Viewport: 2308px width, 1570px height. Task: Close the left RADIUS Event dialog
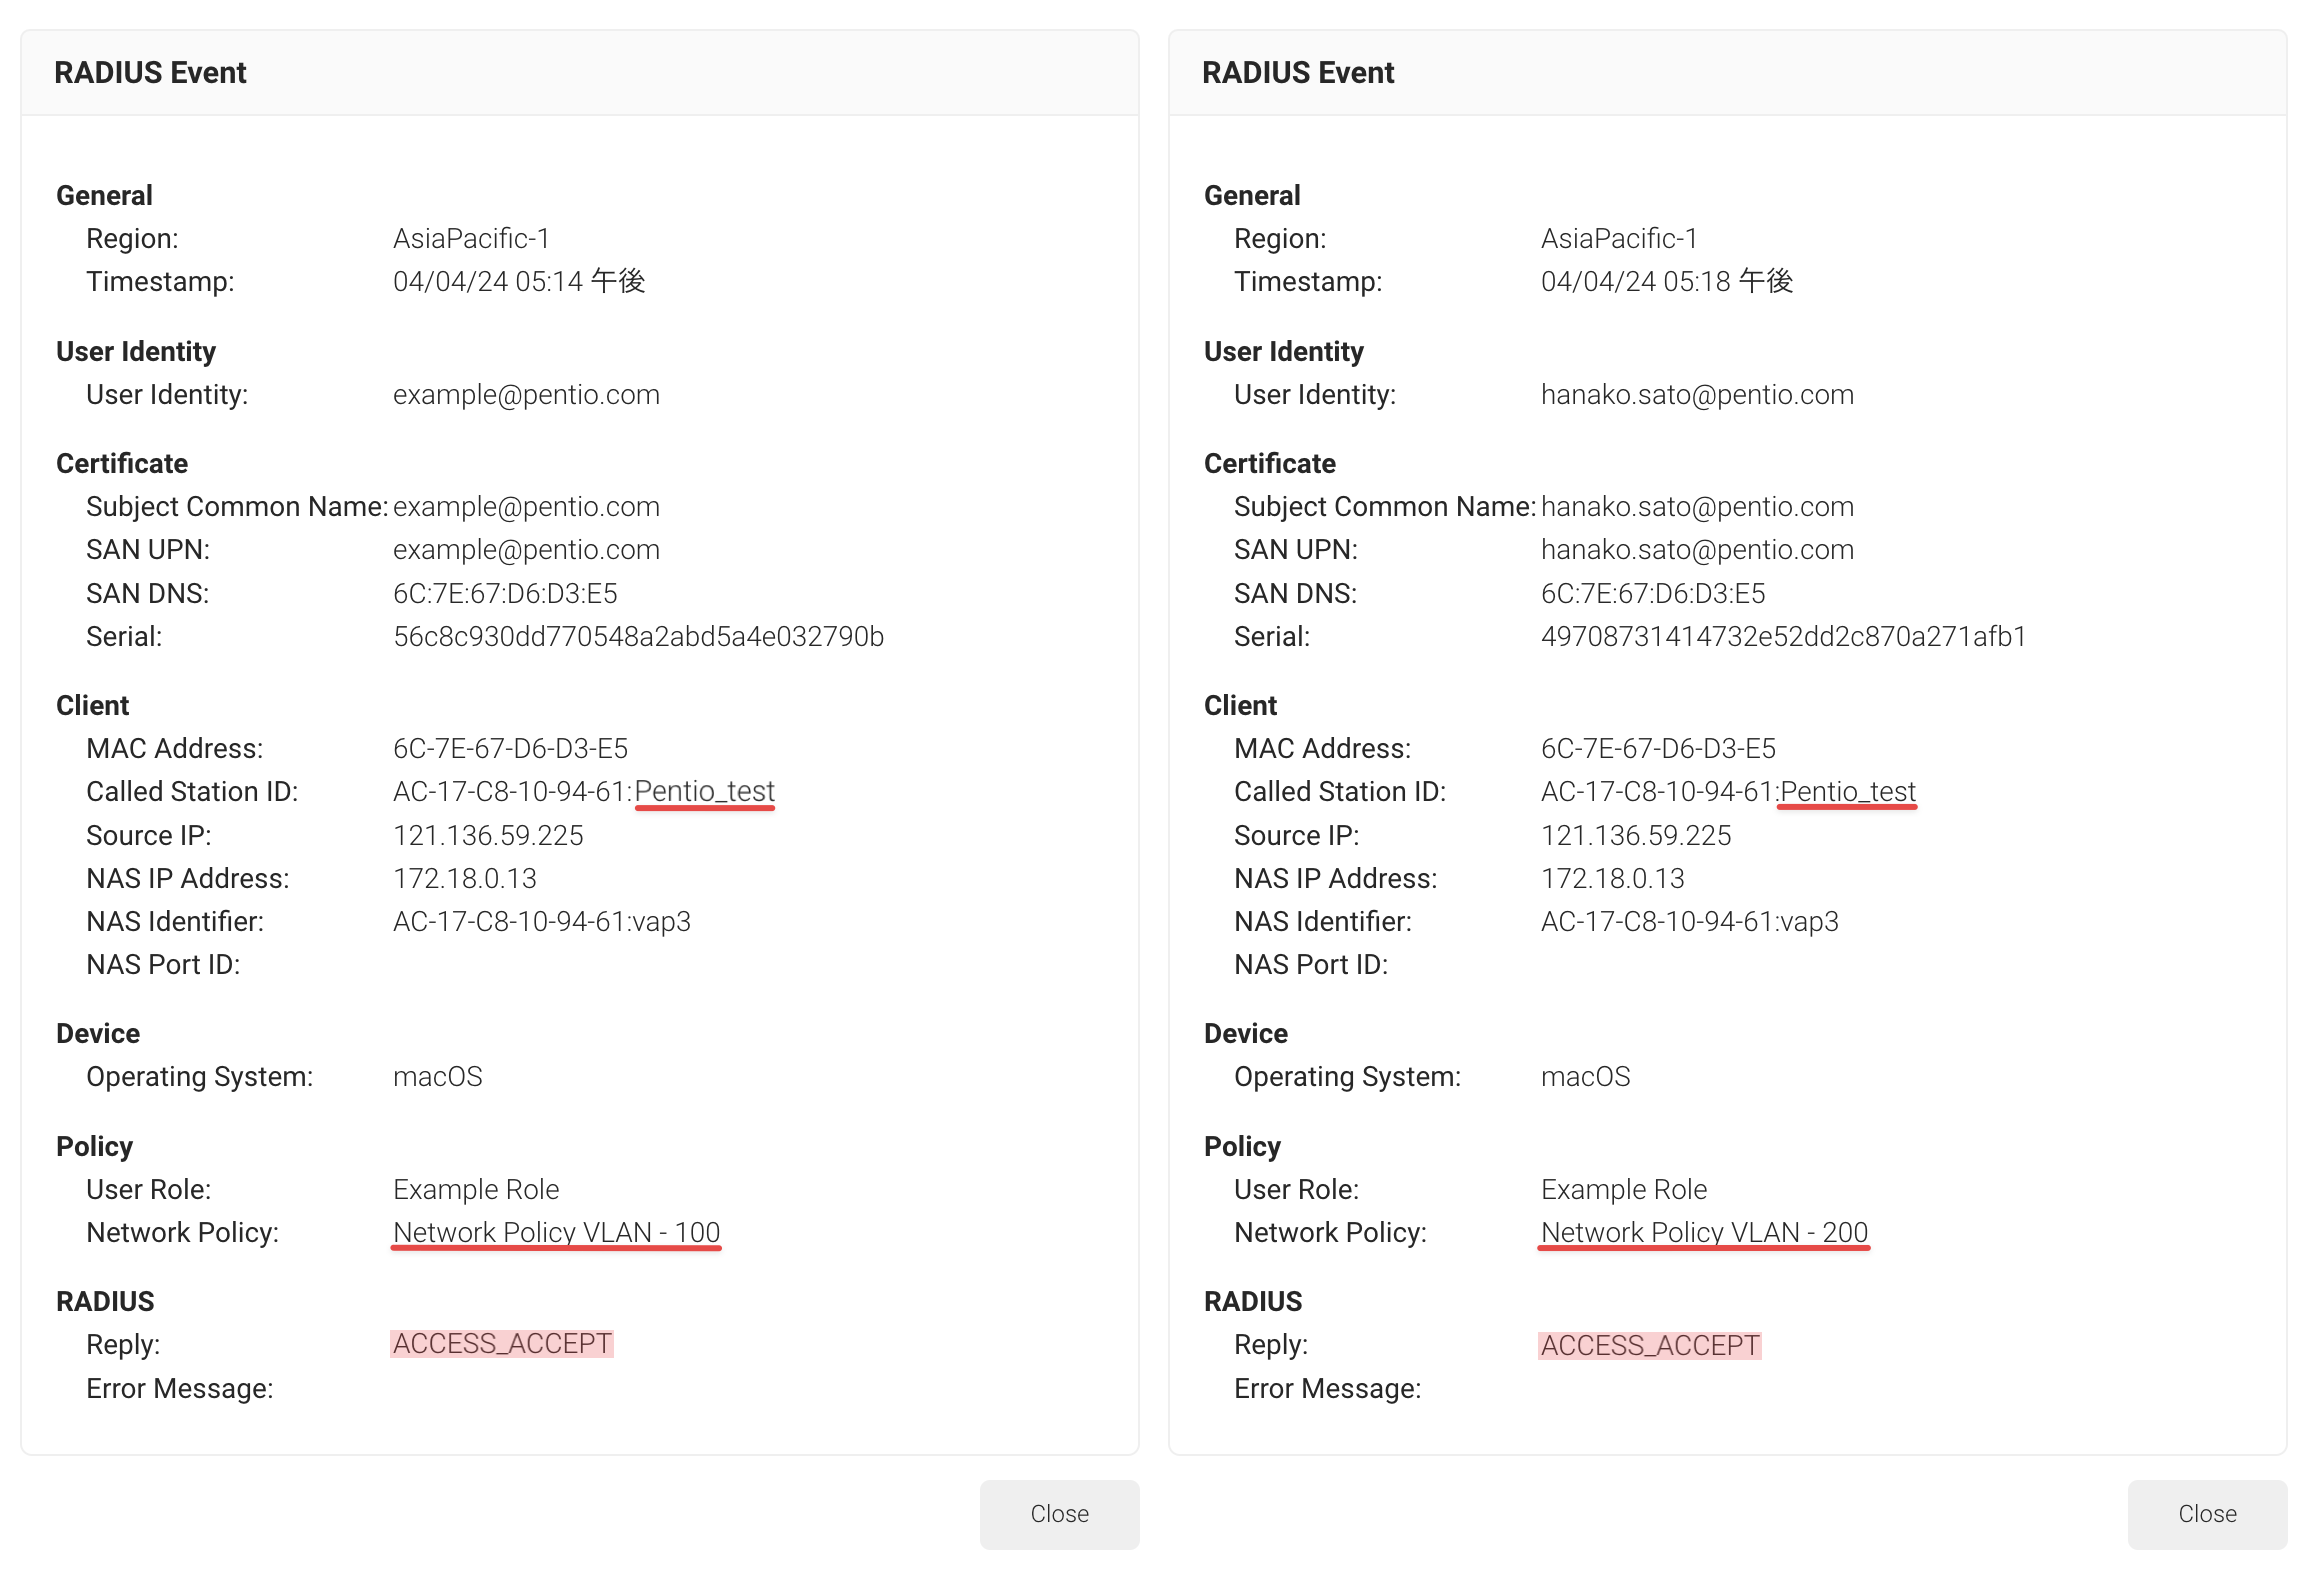point(1059,1513)
